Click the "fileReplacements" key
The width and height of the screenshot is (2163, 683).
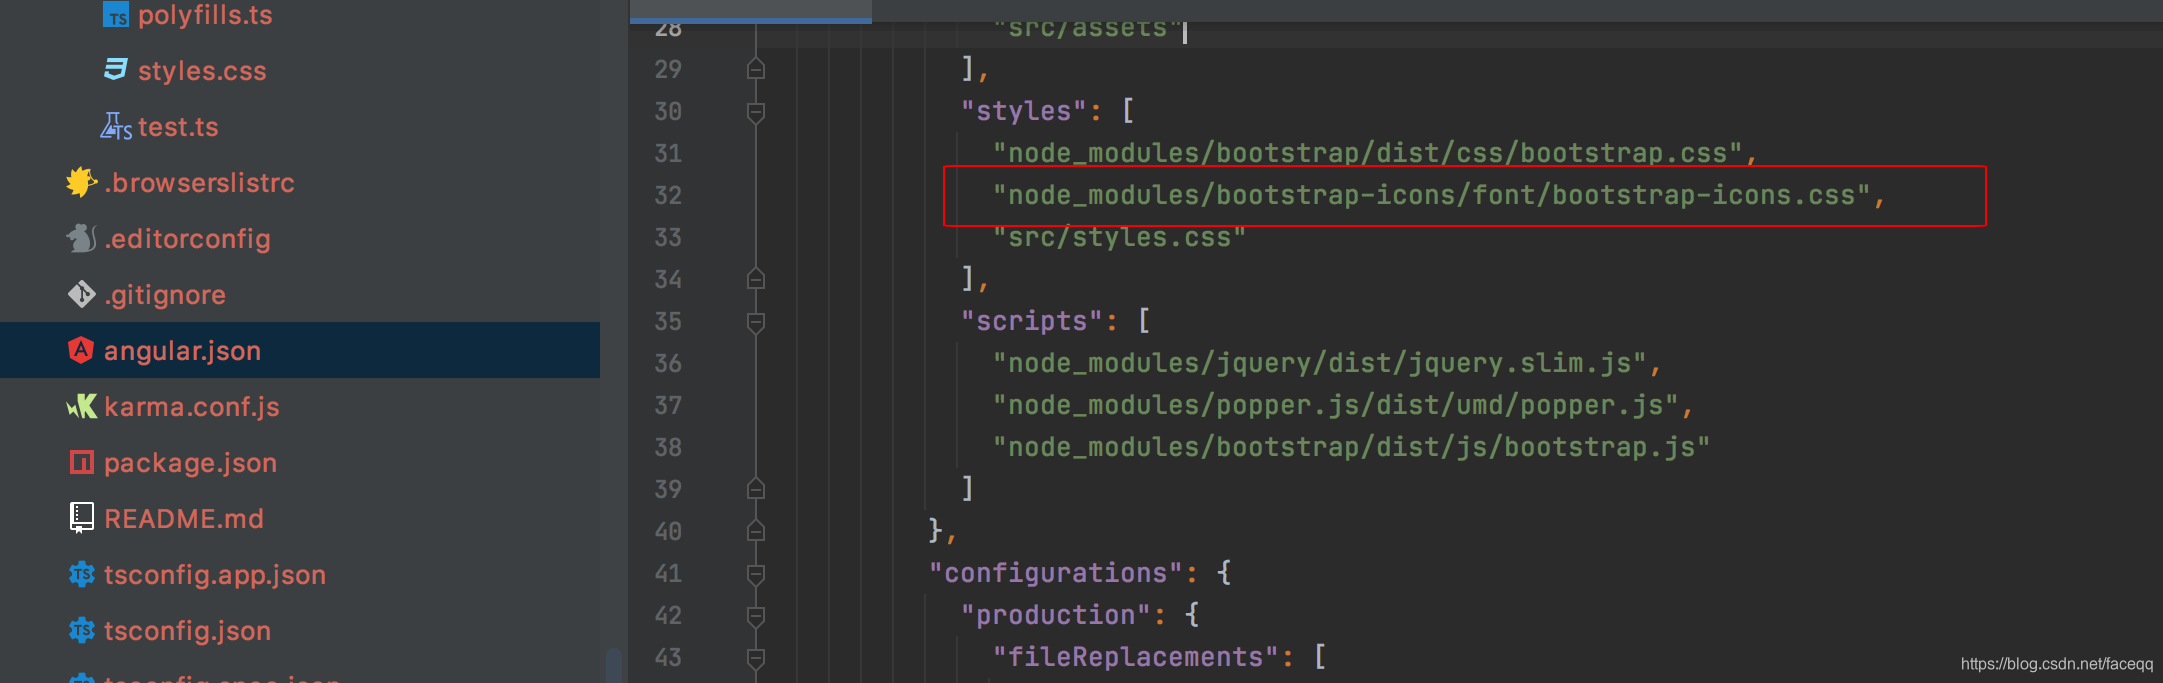coord(1135,657)
